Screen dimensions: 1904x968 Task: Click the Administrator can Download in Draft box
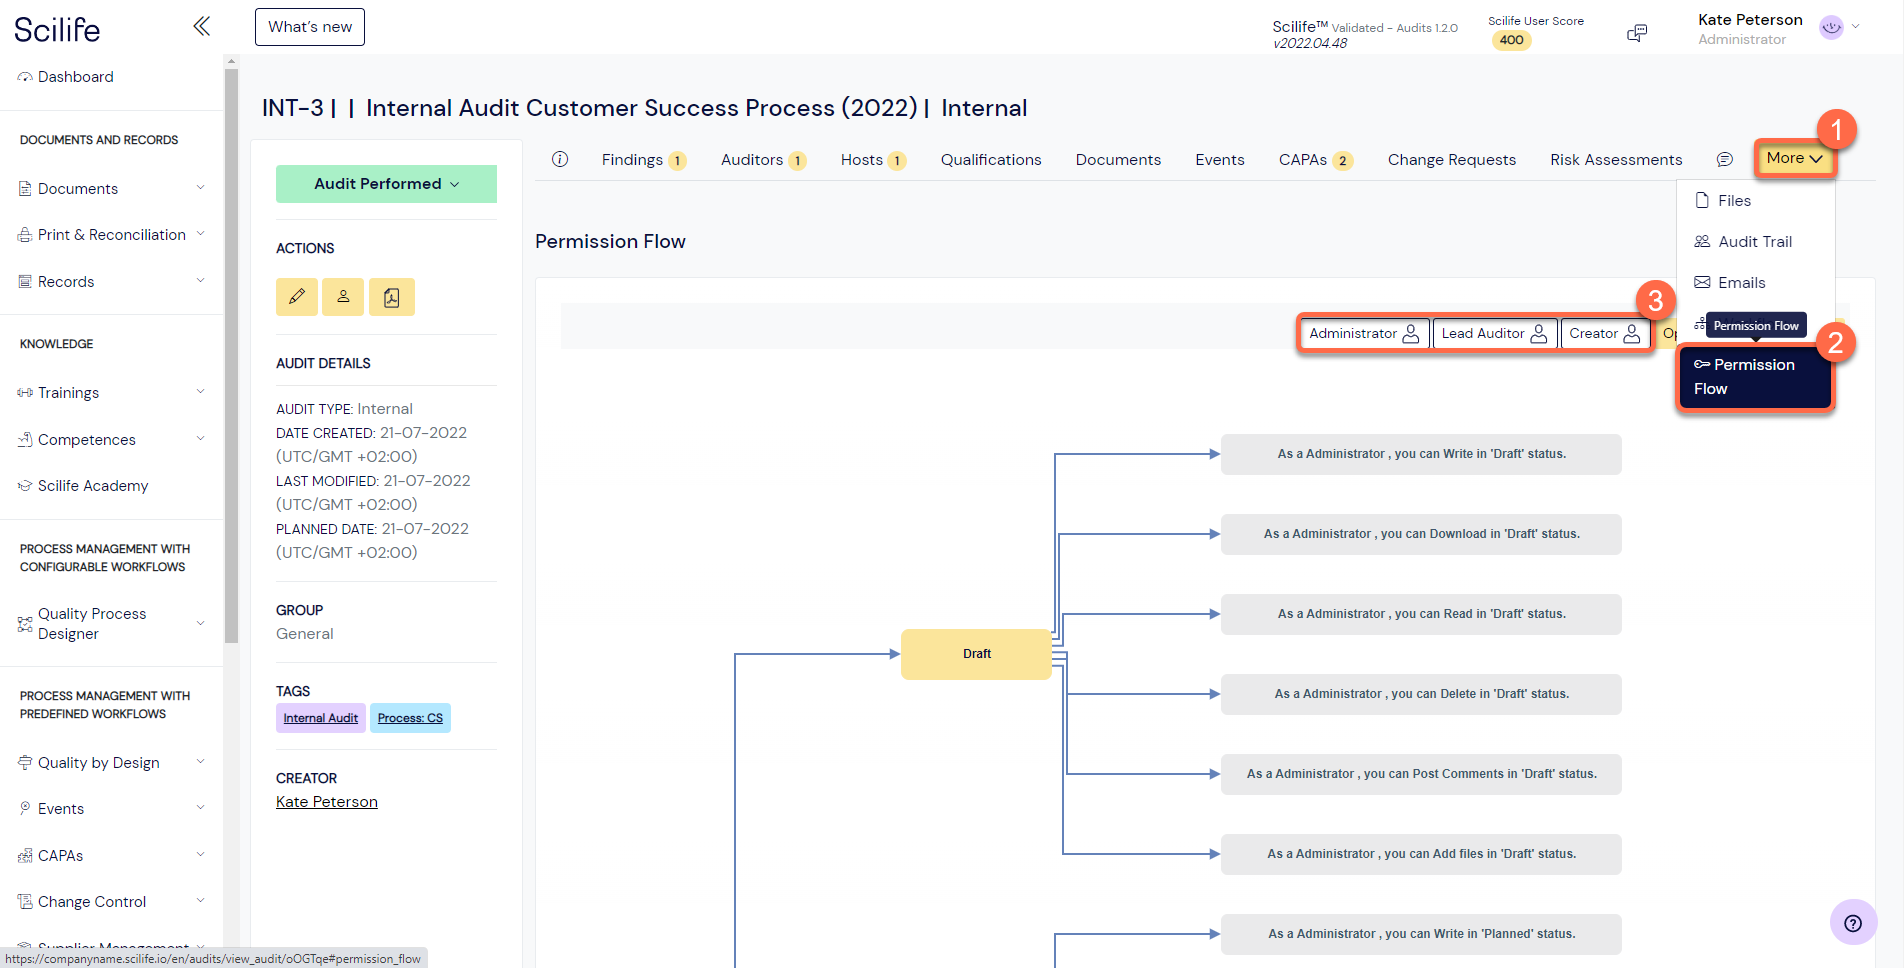tap(1421, 534)
